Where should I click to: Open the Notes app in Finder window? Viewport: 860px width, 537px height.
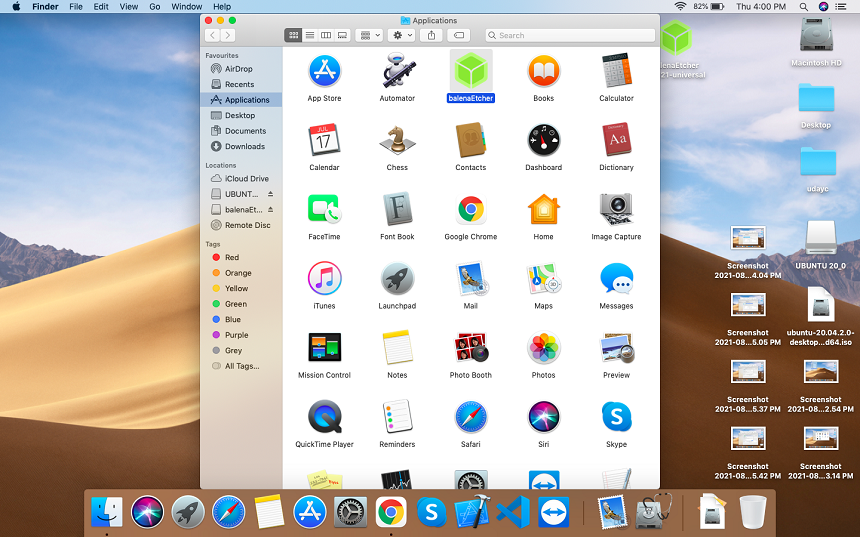[x=397, y=347]
